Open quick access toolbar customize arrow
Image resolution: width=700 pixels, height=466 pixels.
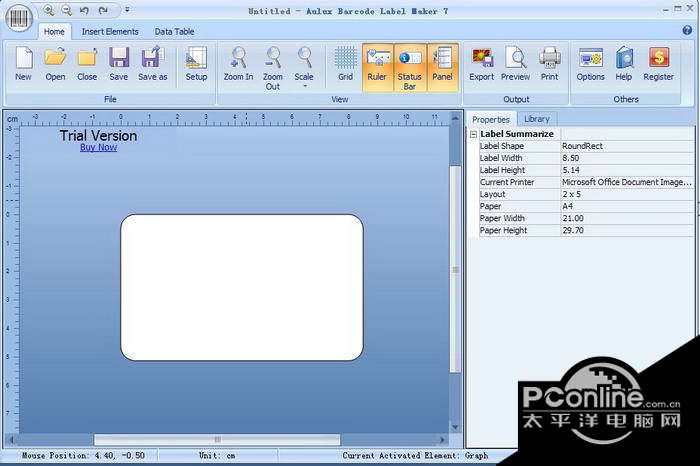[x=127, y=10]
